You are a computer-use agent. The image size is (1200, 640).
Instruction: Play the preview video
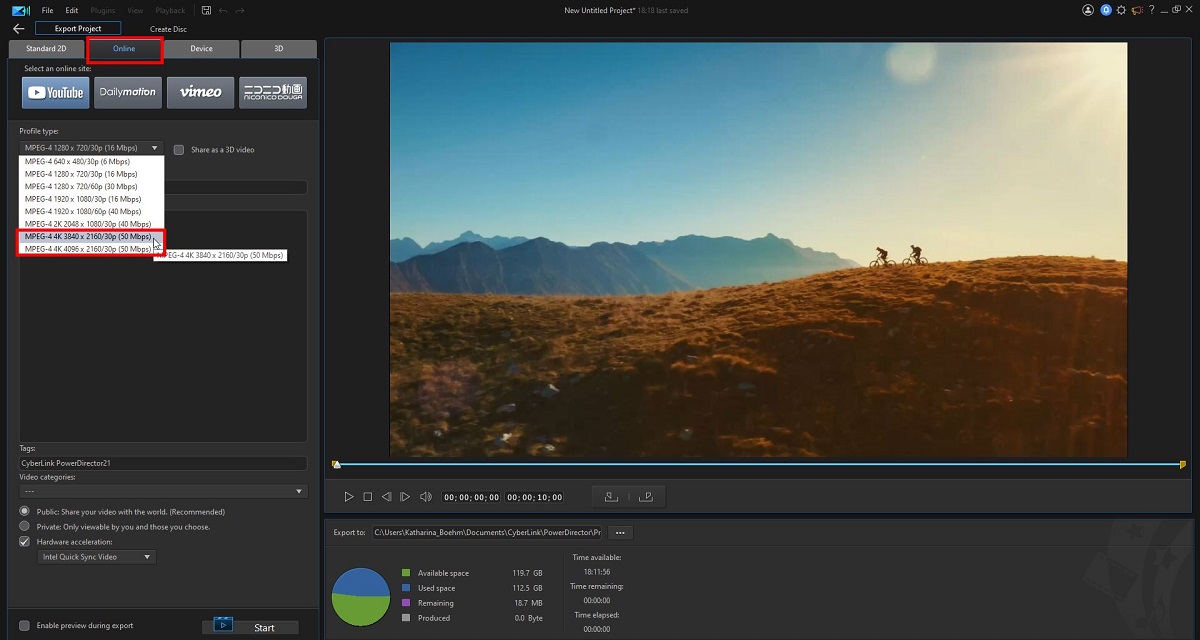click(x=349, y=497)
